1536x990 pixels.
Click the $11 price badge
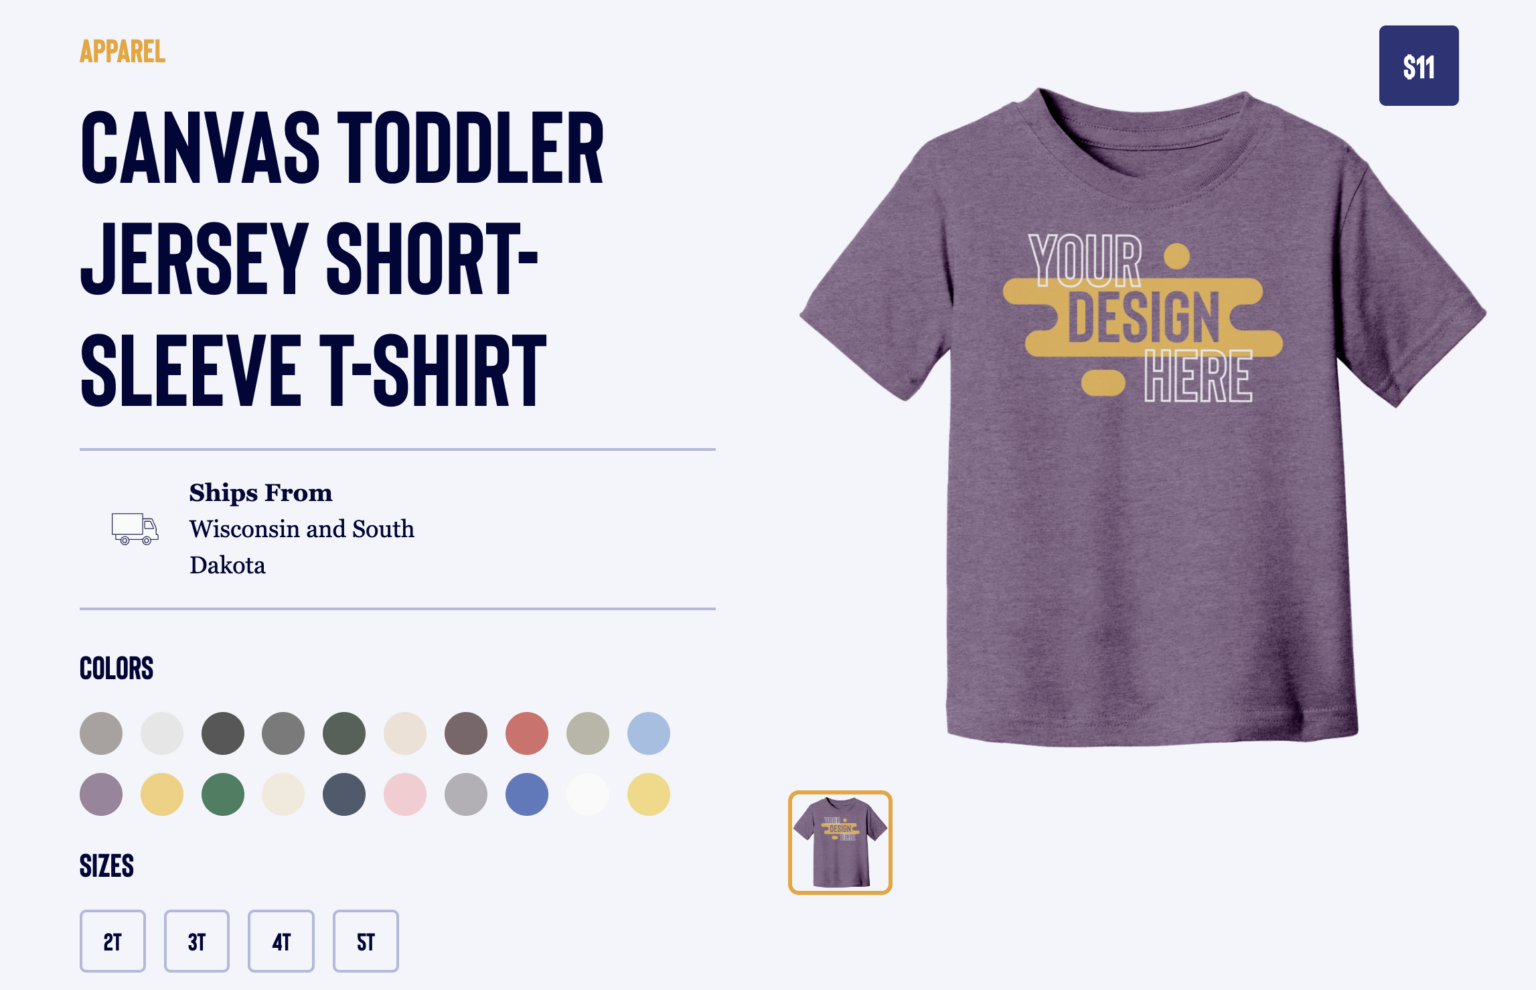pyautogui.click(x=1419, y=66)
